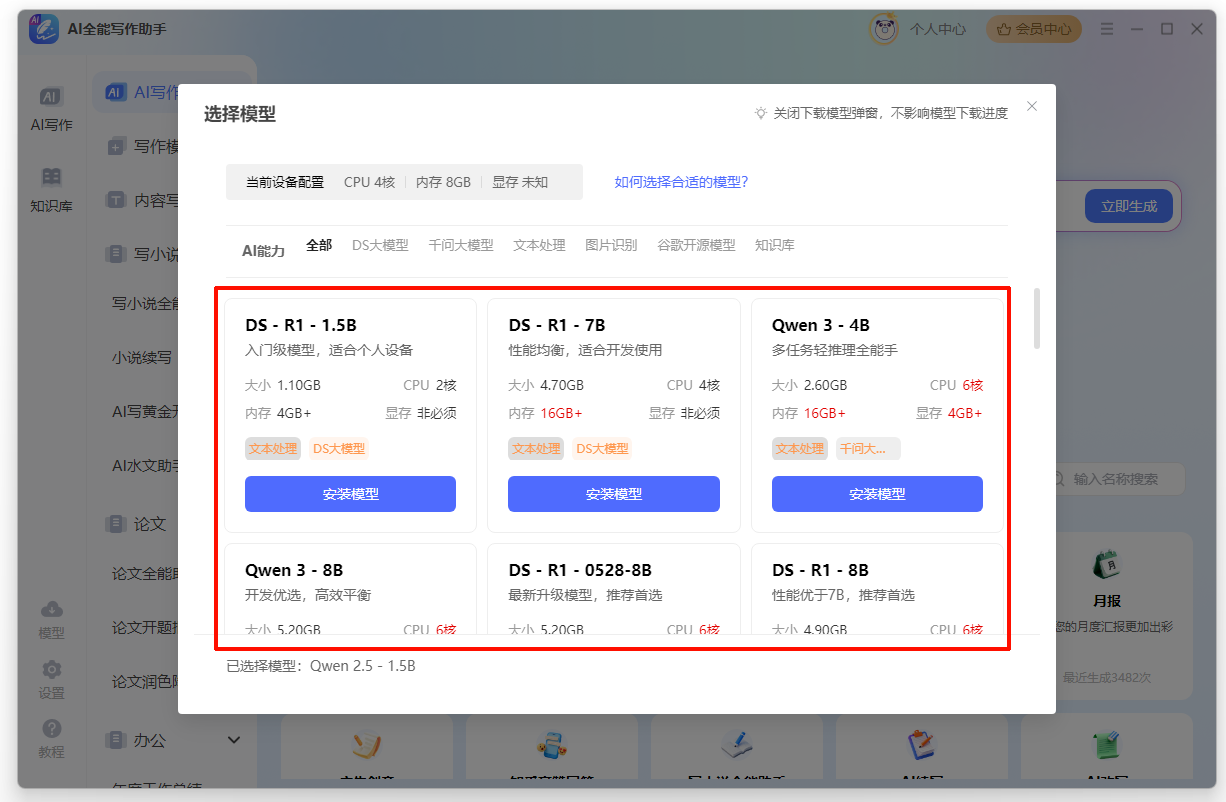Screen dimensions: 1226x802
Task: Install the Qwen 3 - 4B model
Action: [x=876, y=494]
